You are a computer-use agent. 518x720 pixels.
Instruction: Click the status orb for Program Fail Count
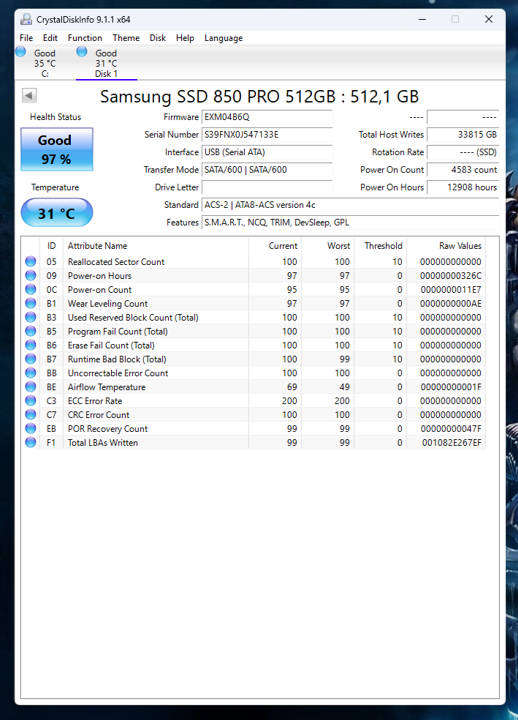point(31,331)
